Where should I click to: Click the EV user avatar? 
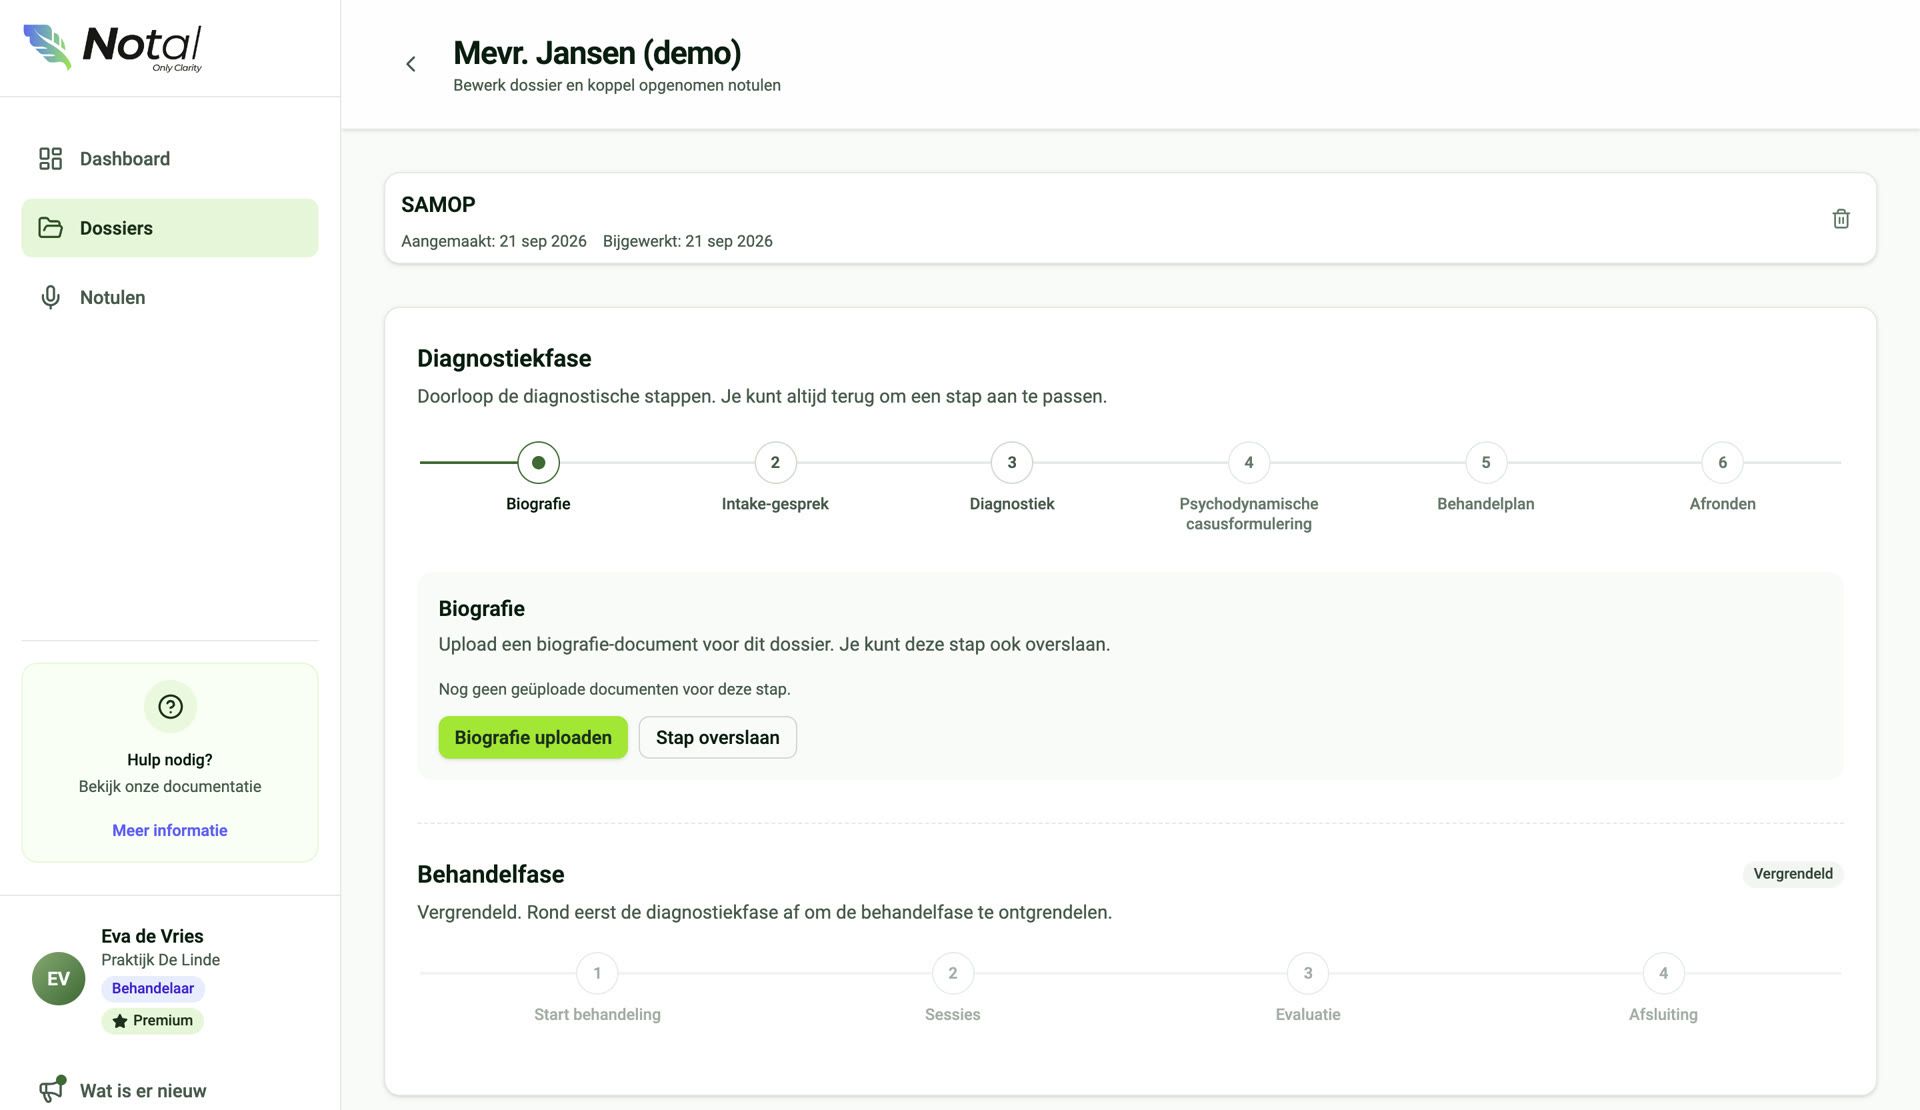[58, 979]
